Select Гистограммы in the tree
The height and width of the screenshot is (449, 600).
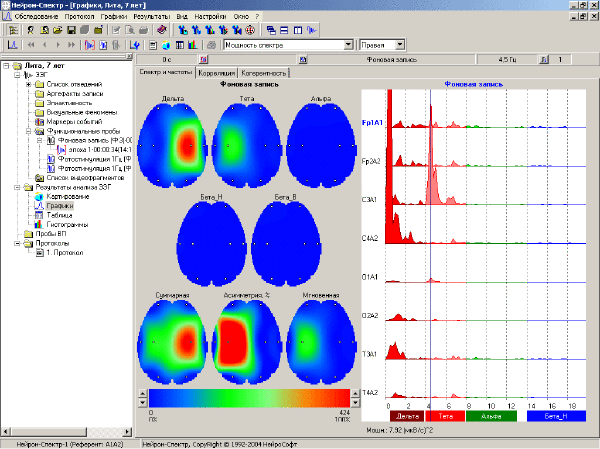point(67,225)
